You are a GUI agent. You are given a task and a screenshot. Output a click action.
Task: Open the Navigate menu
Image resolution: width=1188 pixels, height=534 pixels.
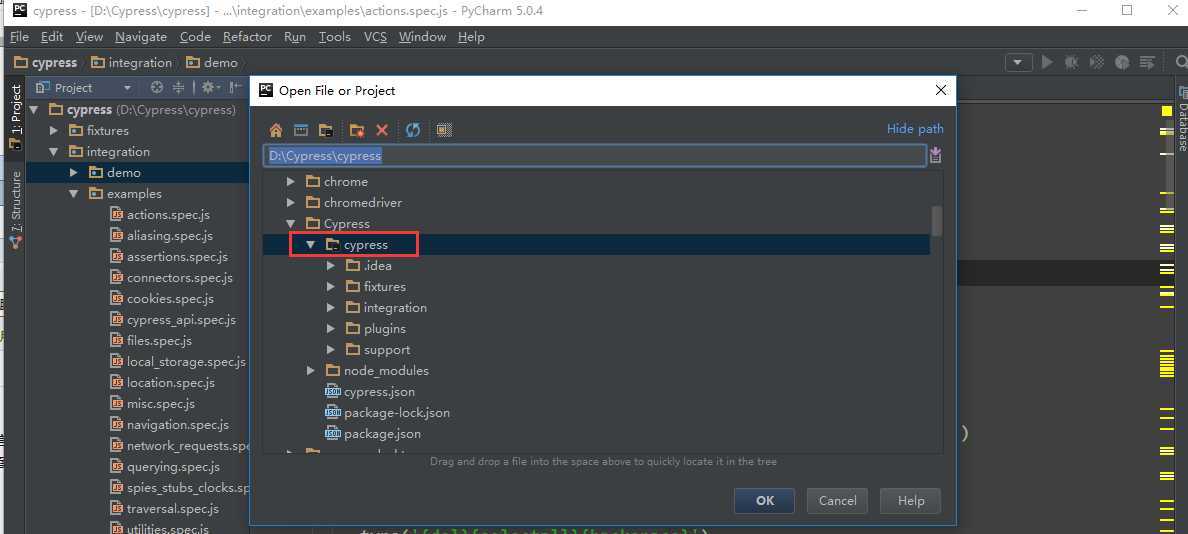pyautogui.click(x=141, y=36)
